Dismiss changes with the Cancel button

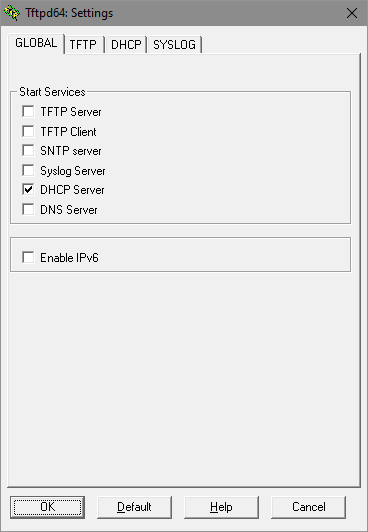click(309, 507)
